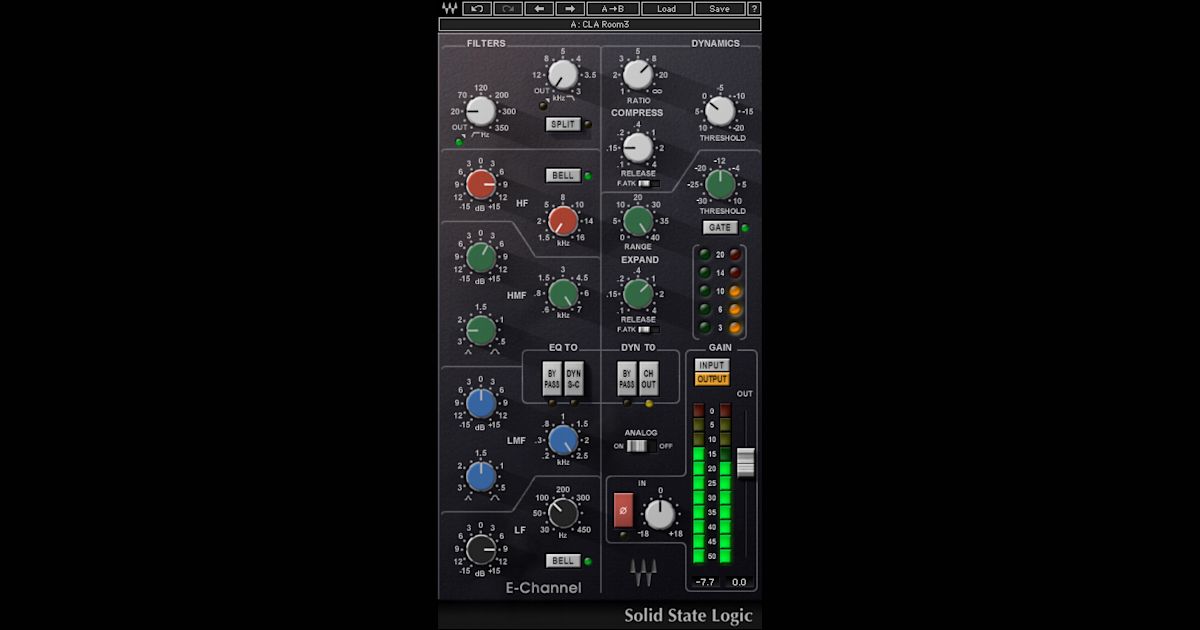Image resolution: width=1200 pixels, height=630 pixels.
Task: Toggle the DYN TO CH OUT button
Action: (648, 378)
